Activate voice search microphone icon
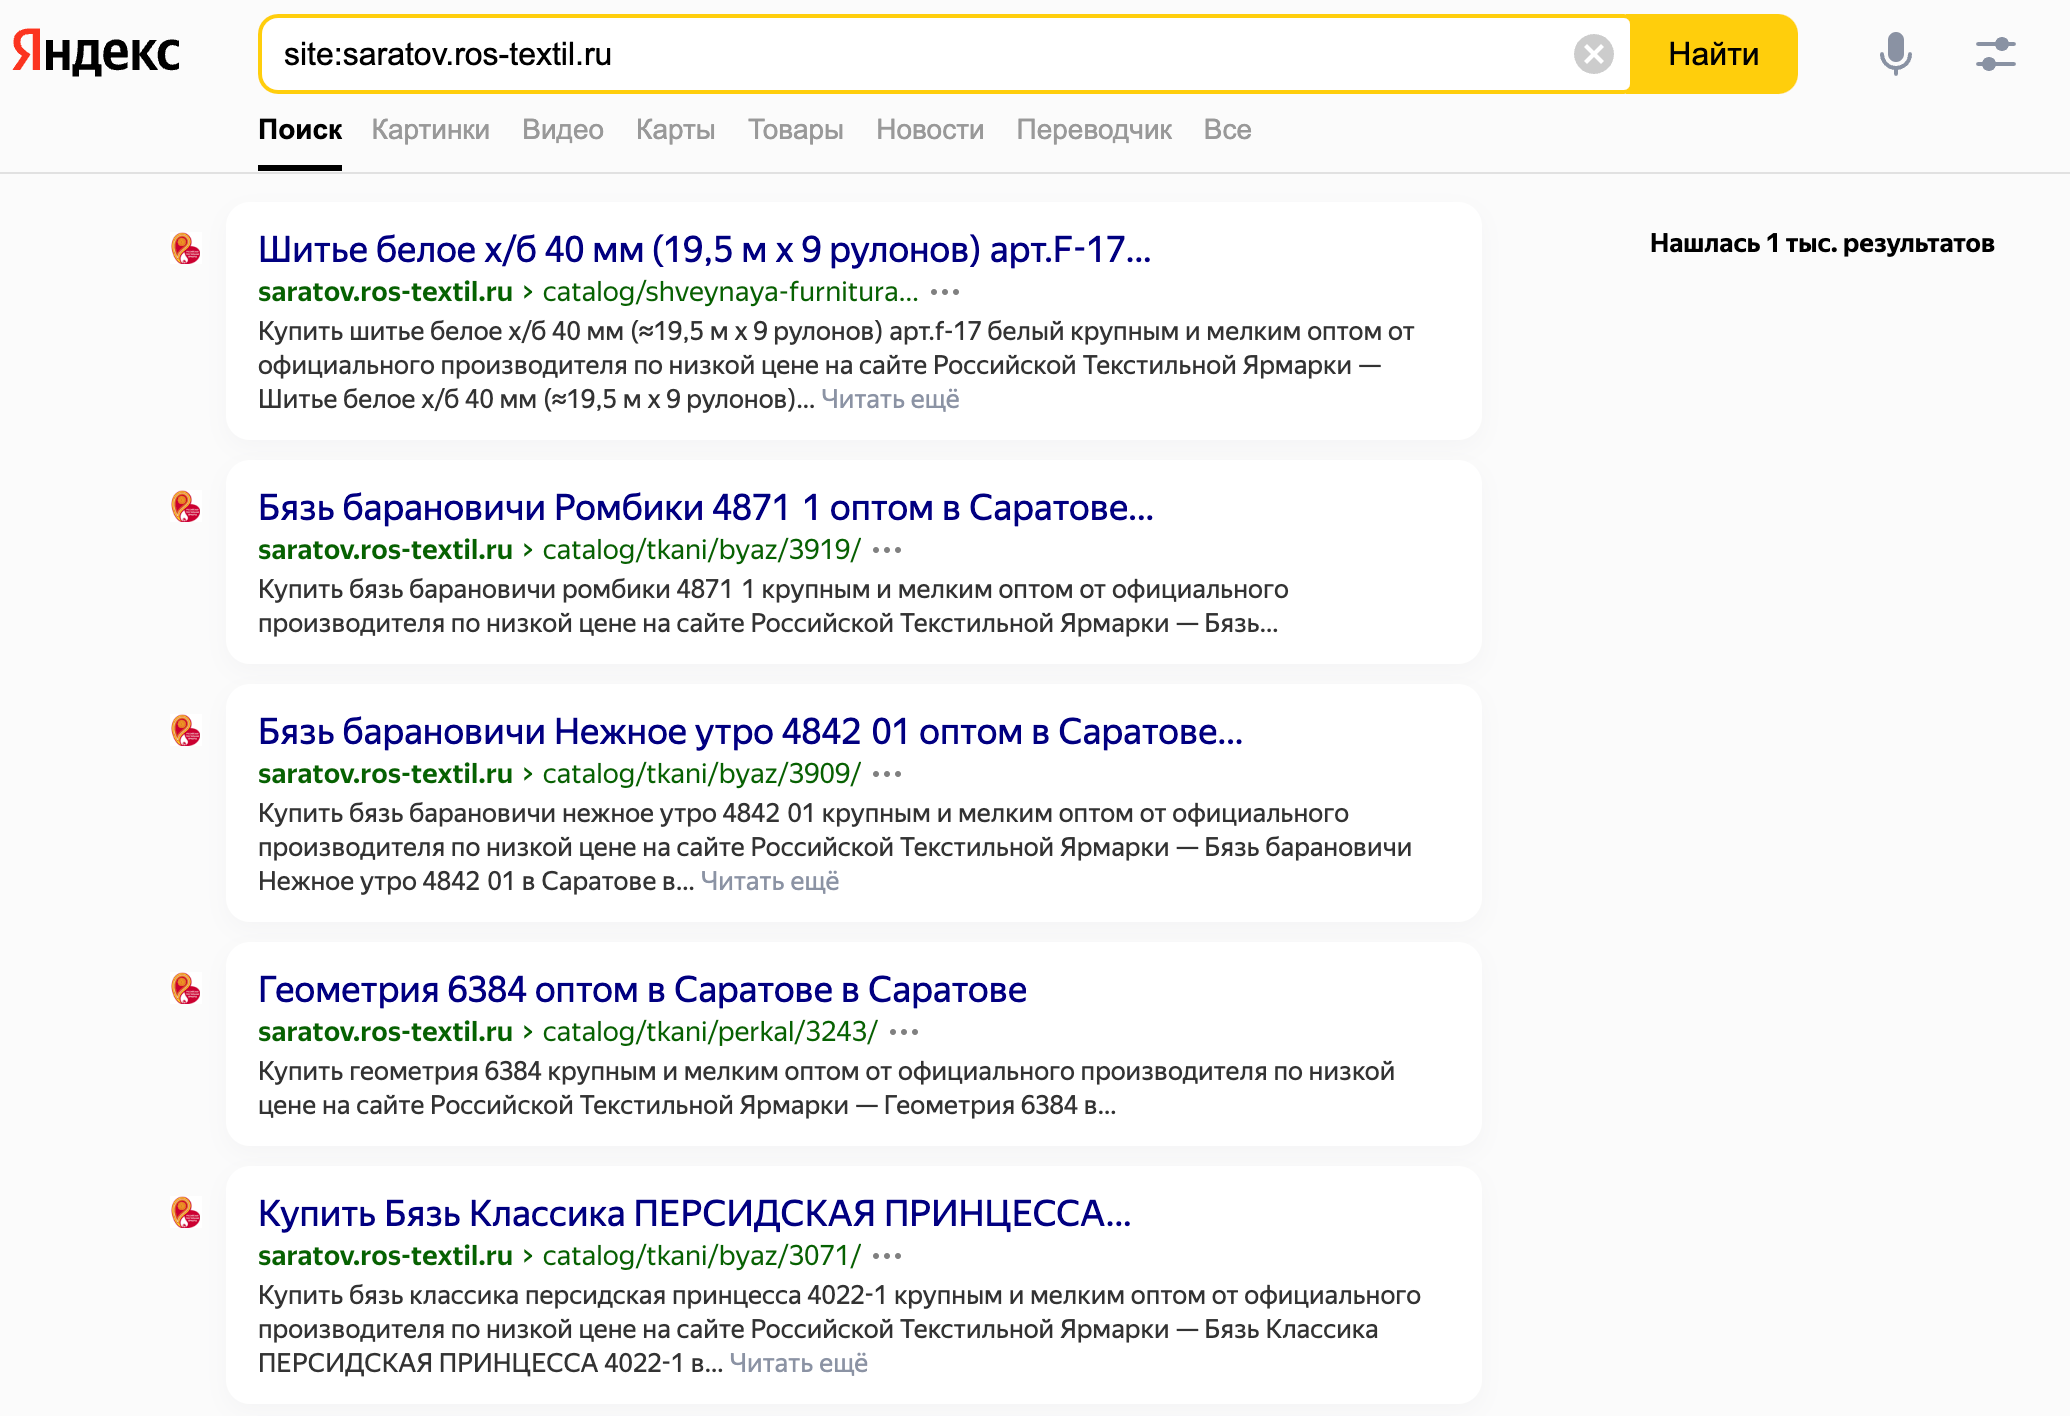Screen dimensions: 2070x1416 (x=1894, y=54)
